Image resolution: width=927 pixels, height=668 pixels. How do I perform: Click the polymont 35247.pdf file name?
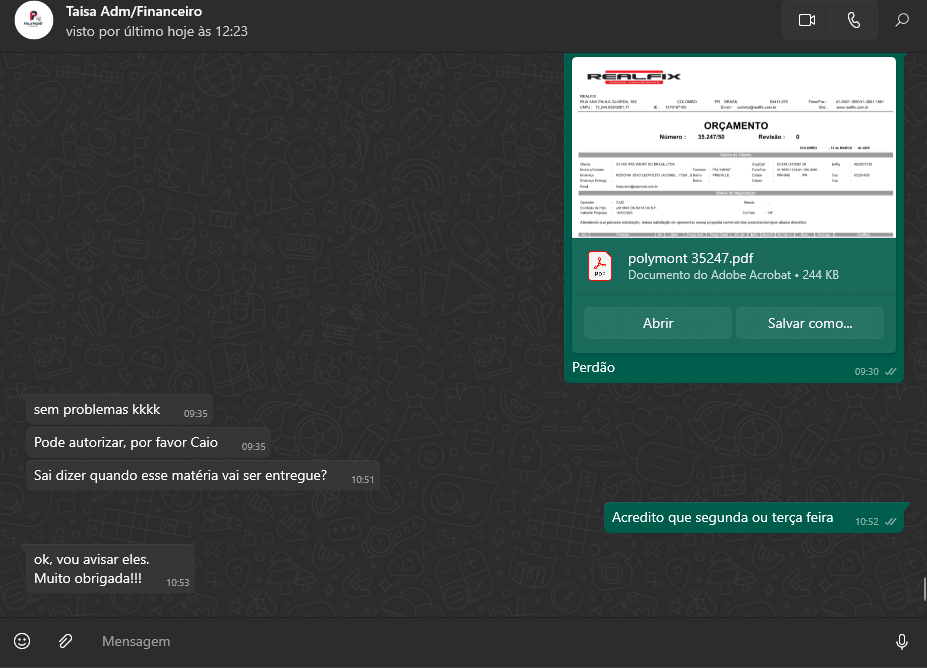pyautogui.click(x=689, y=258)
